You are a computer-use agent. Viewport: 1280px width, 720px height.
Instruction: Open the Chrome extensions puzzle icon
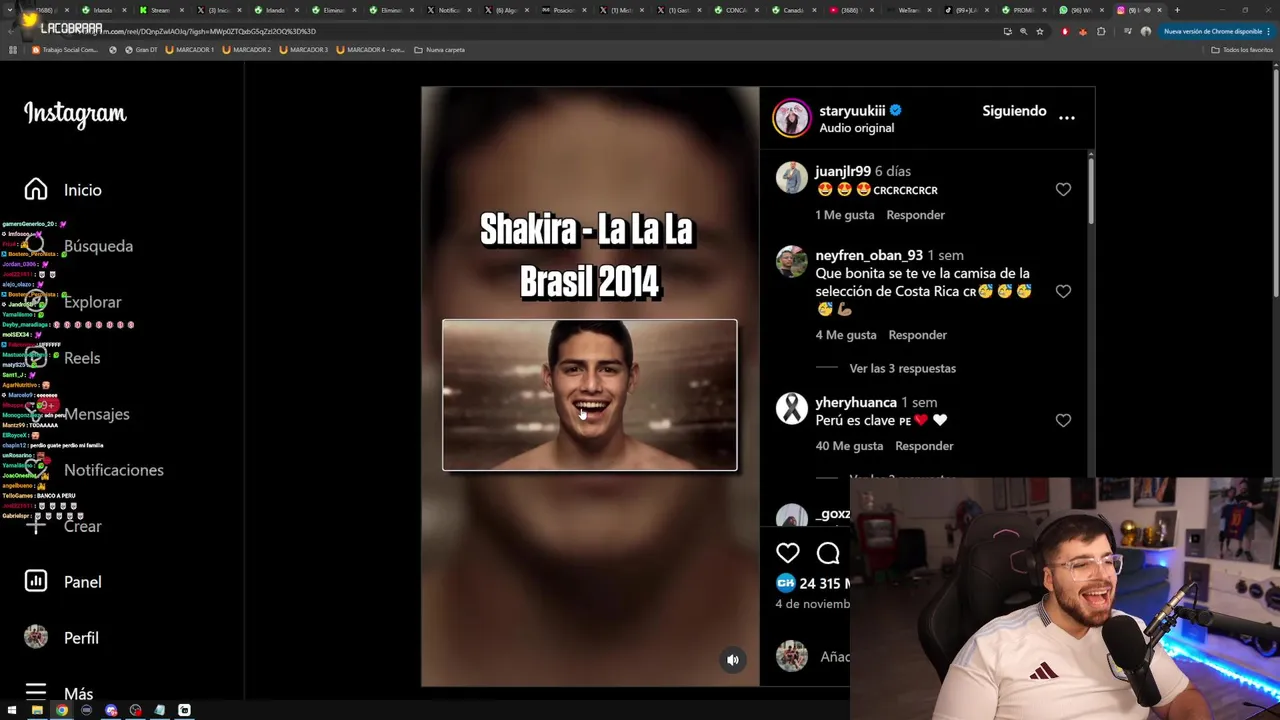pos(1101,31)
